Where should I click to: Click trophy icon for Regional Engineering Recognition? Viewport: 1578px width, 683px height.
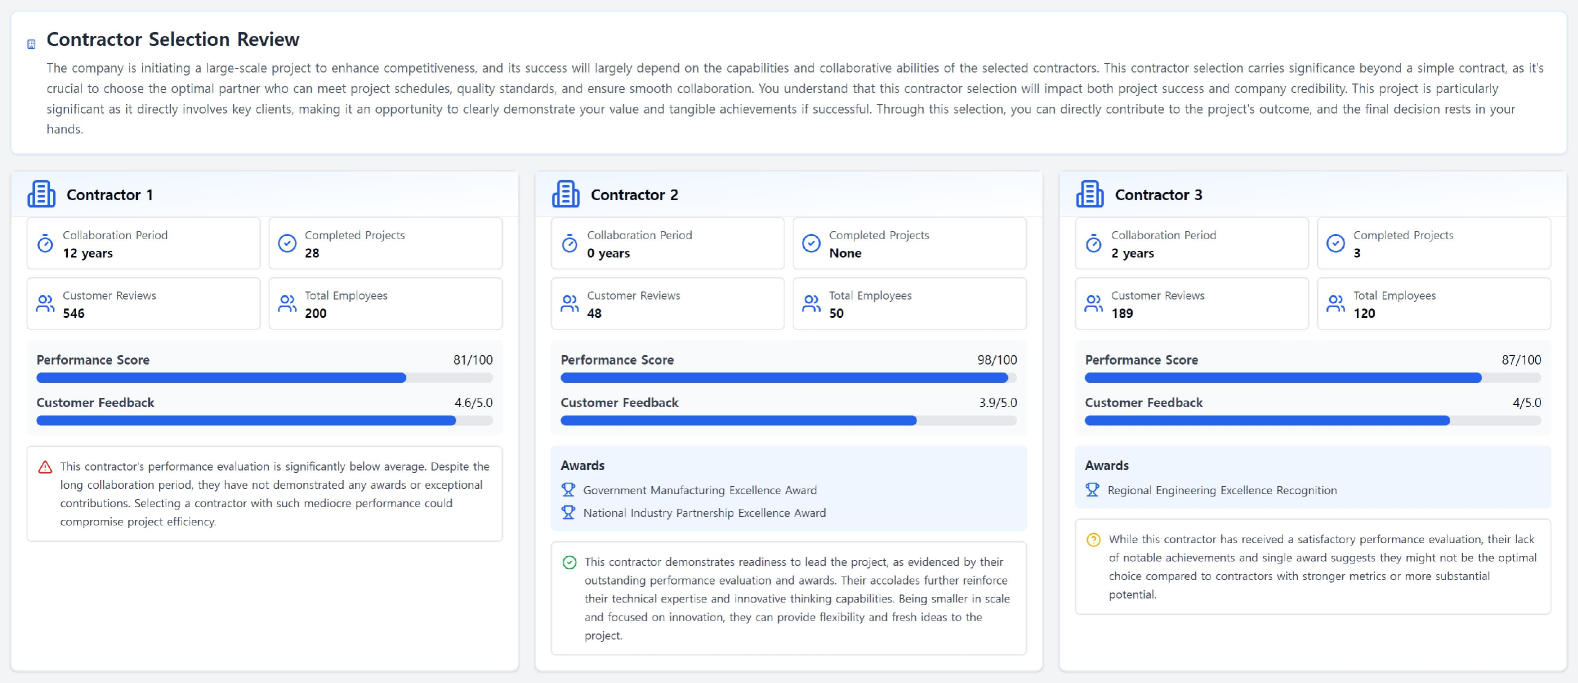[1092, 490]
